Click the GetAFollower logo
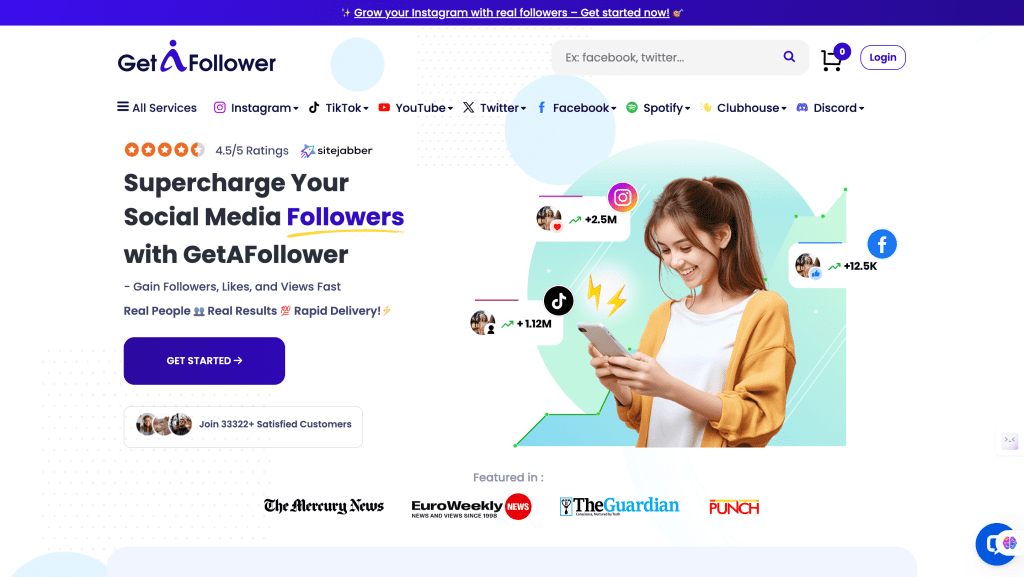1024x577 pixels. pos(197,57)
